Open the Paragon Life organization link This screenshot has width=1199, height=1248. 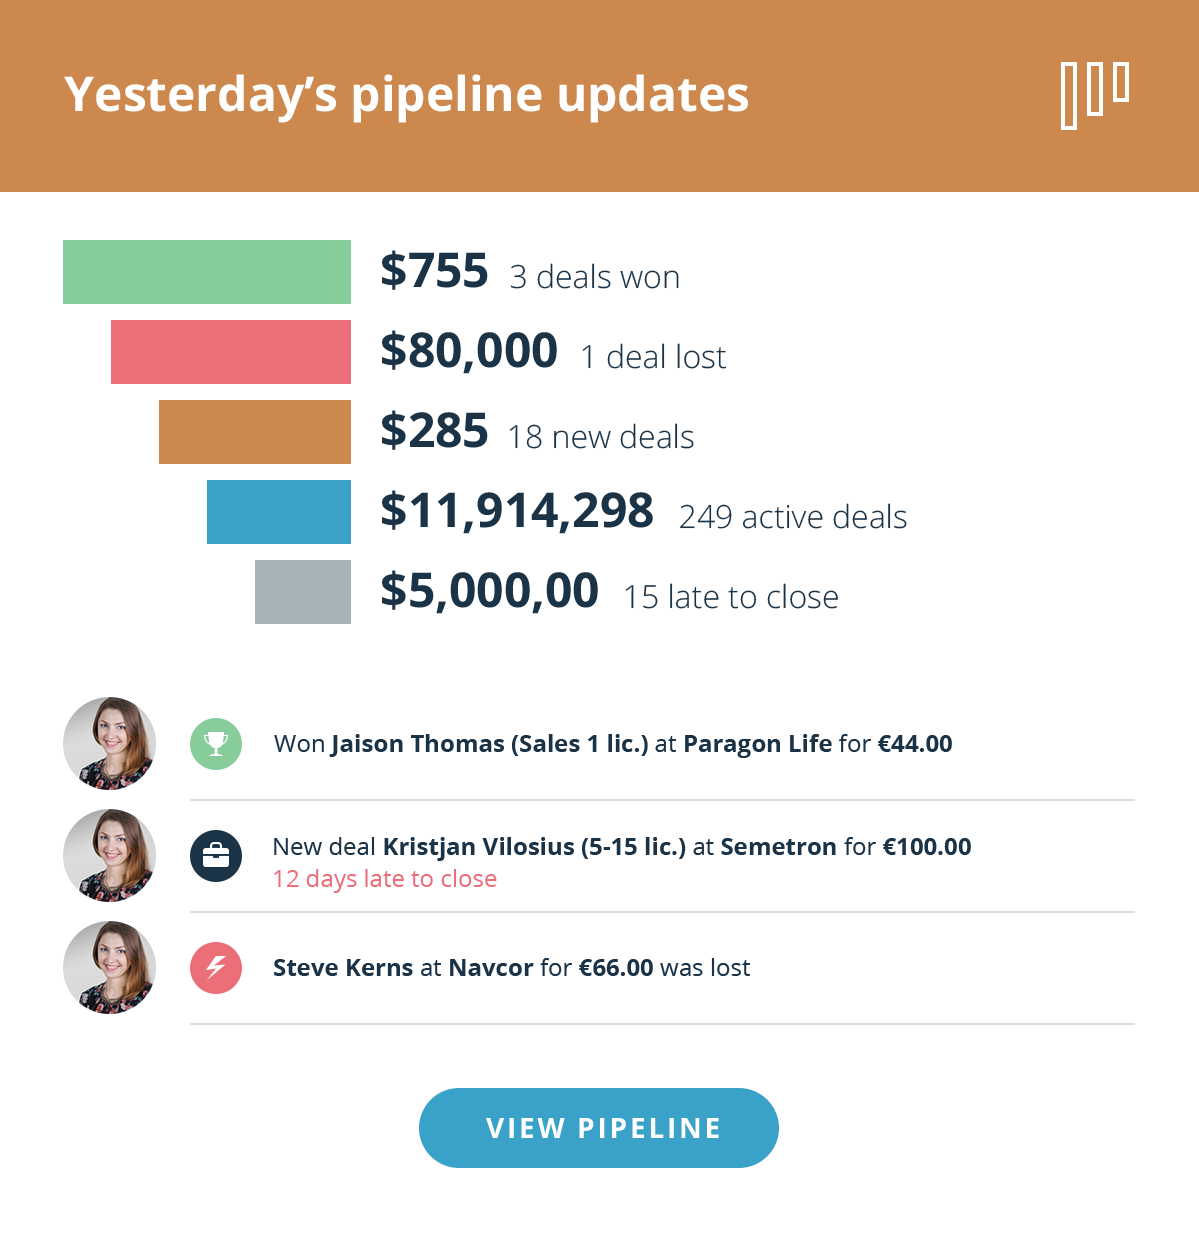pyautogui.click(x=758, y=744)
